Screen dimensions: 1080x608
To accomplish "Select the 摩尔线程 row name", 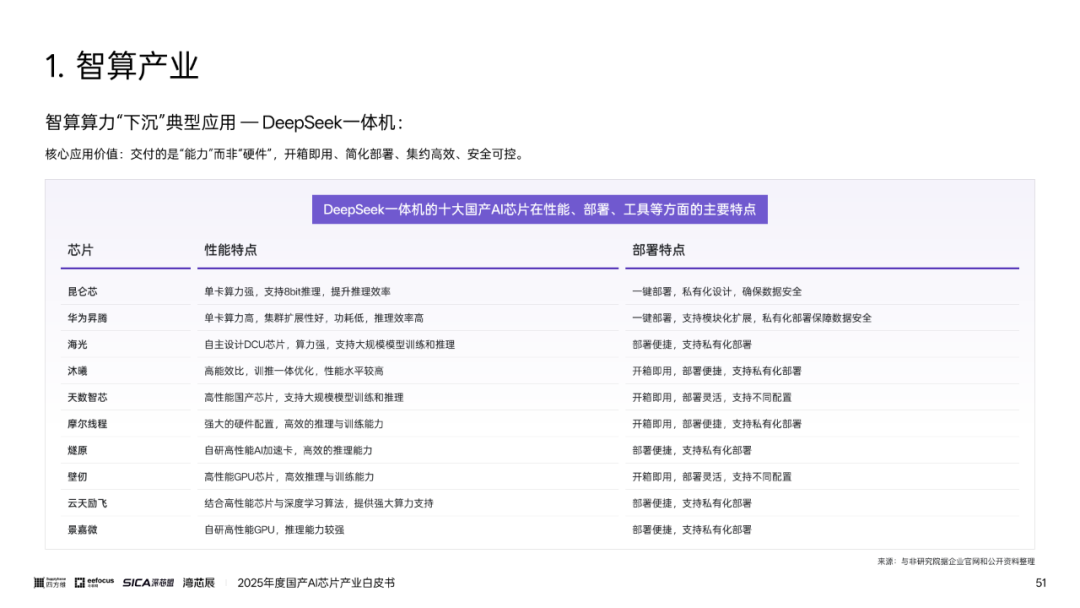I will (87, 424).
